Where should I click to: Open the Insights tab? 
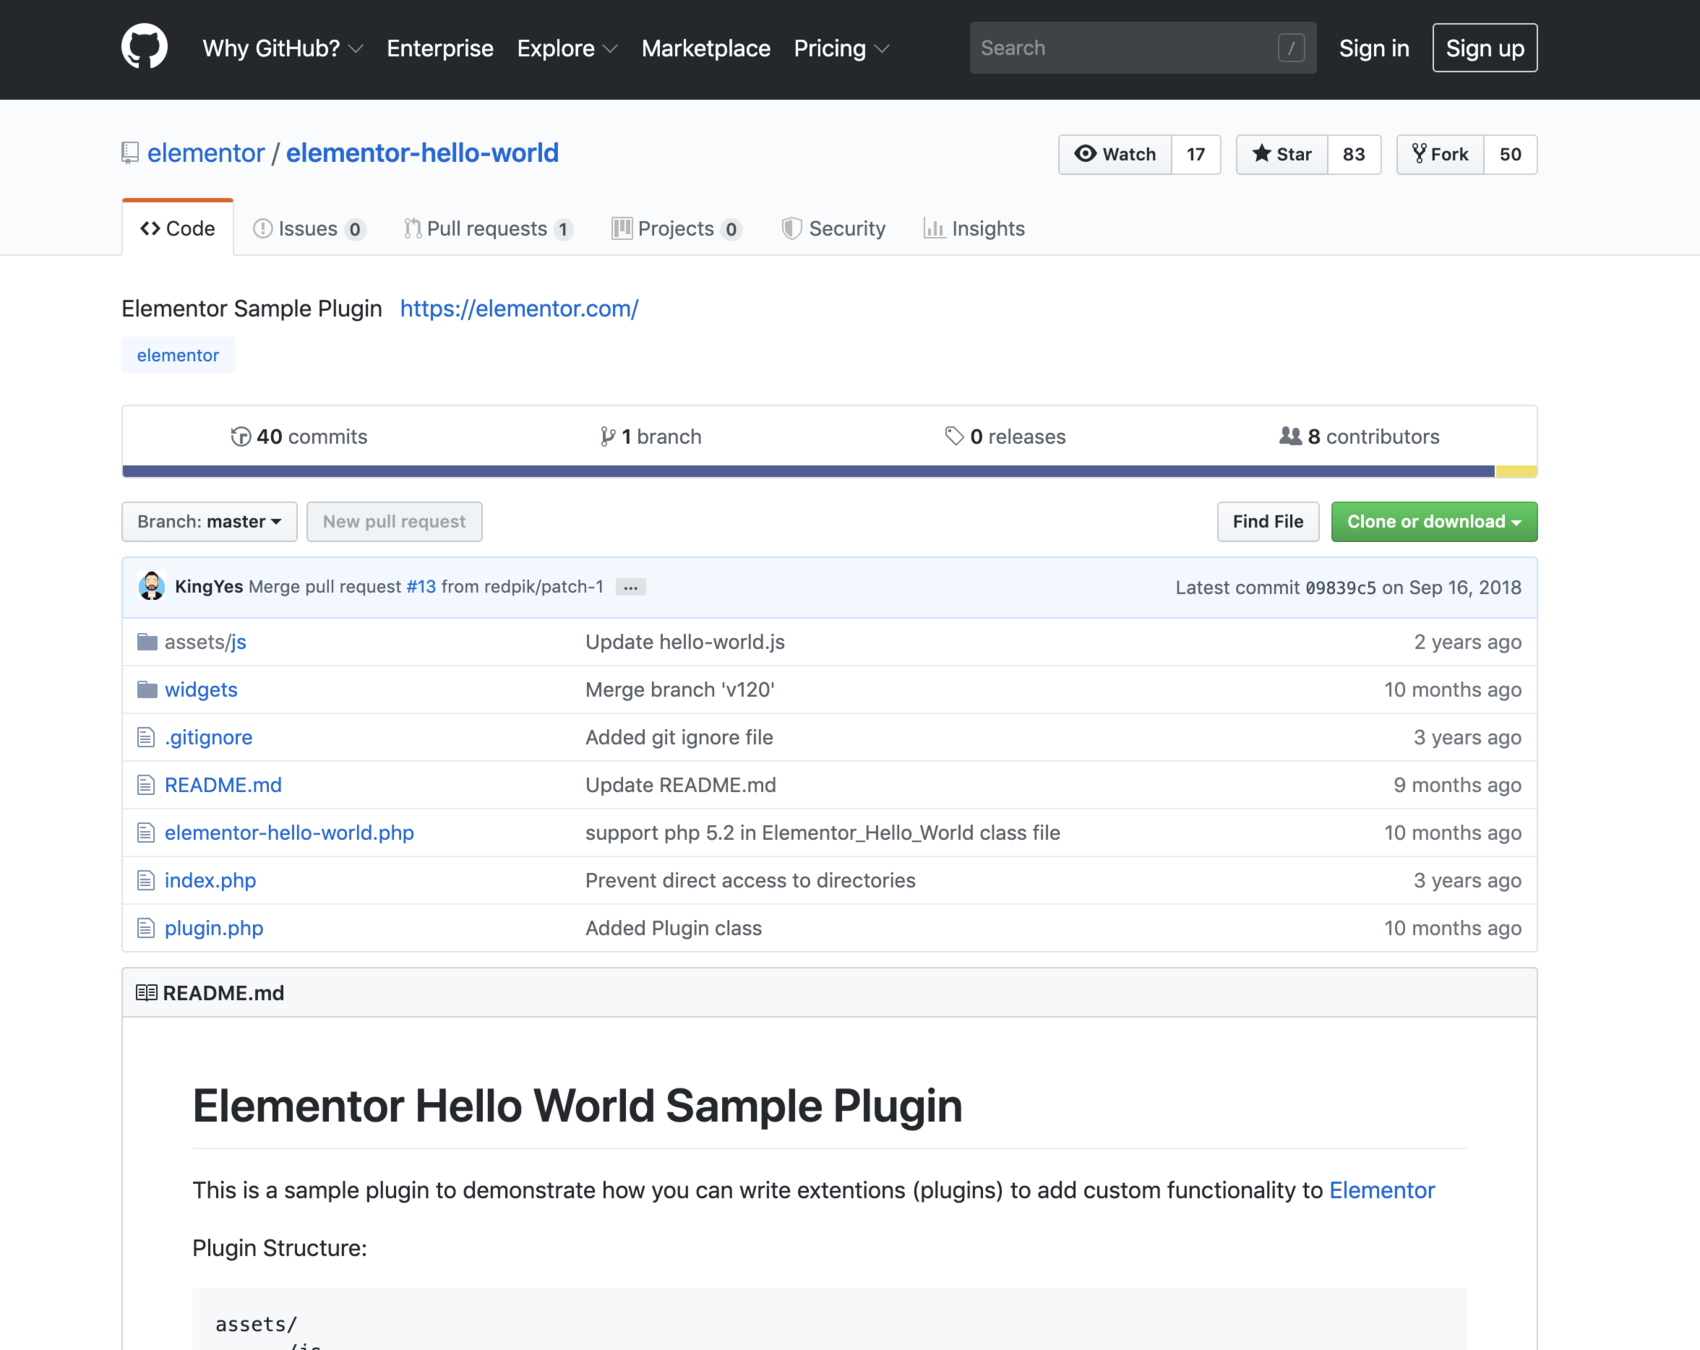coord(974,229)
